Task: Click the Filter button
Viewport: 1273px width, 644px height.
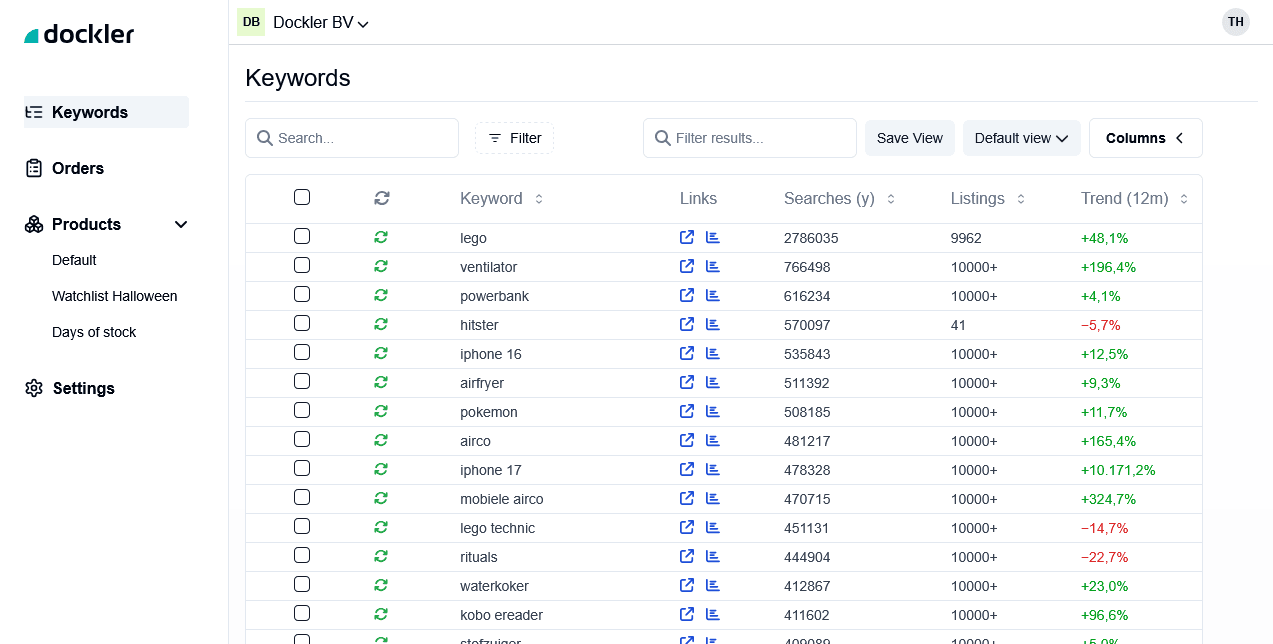Action: pyautogui.click(x=514, y=138)
